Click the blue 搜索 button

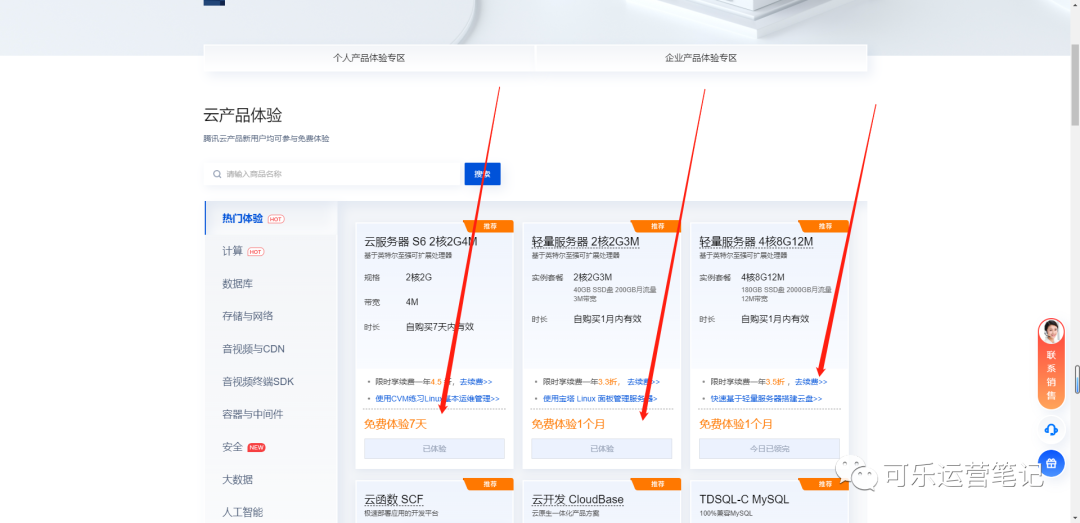(x=482, y=174)
